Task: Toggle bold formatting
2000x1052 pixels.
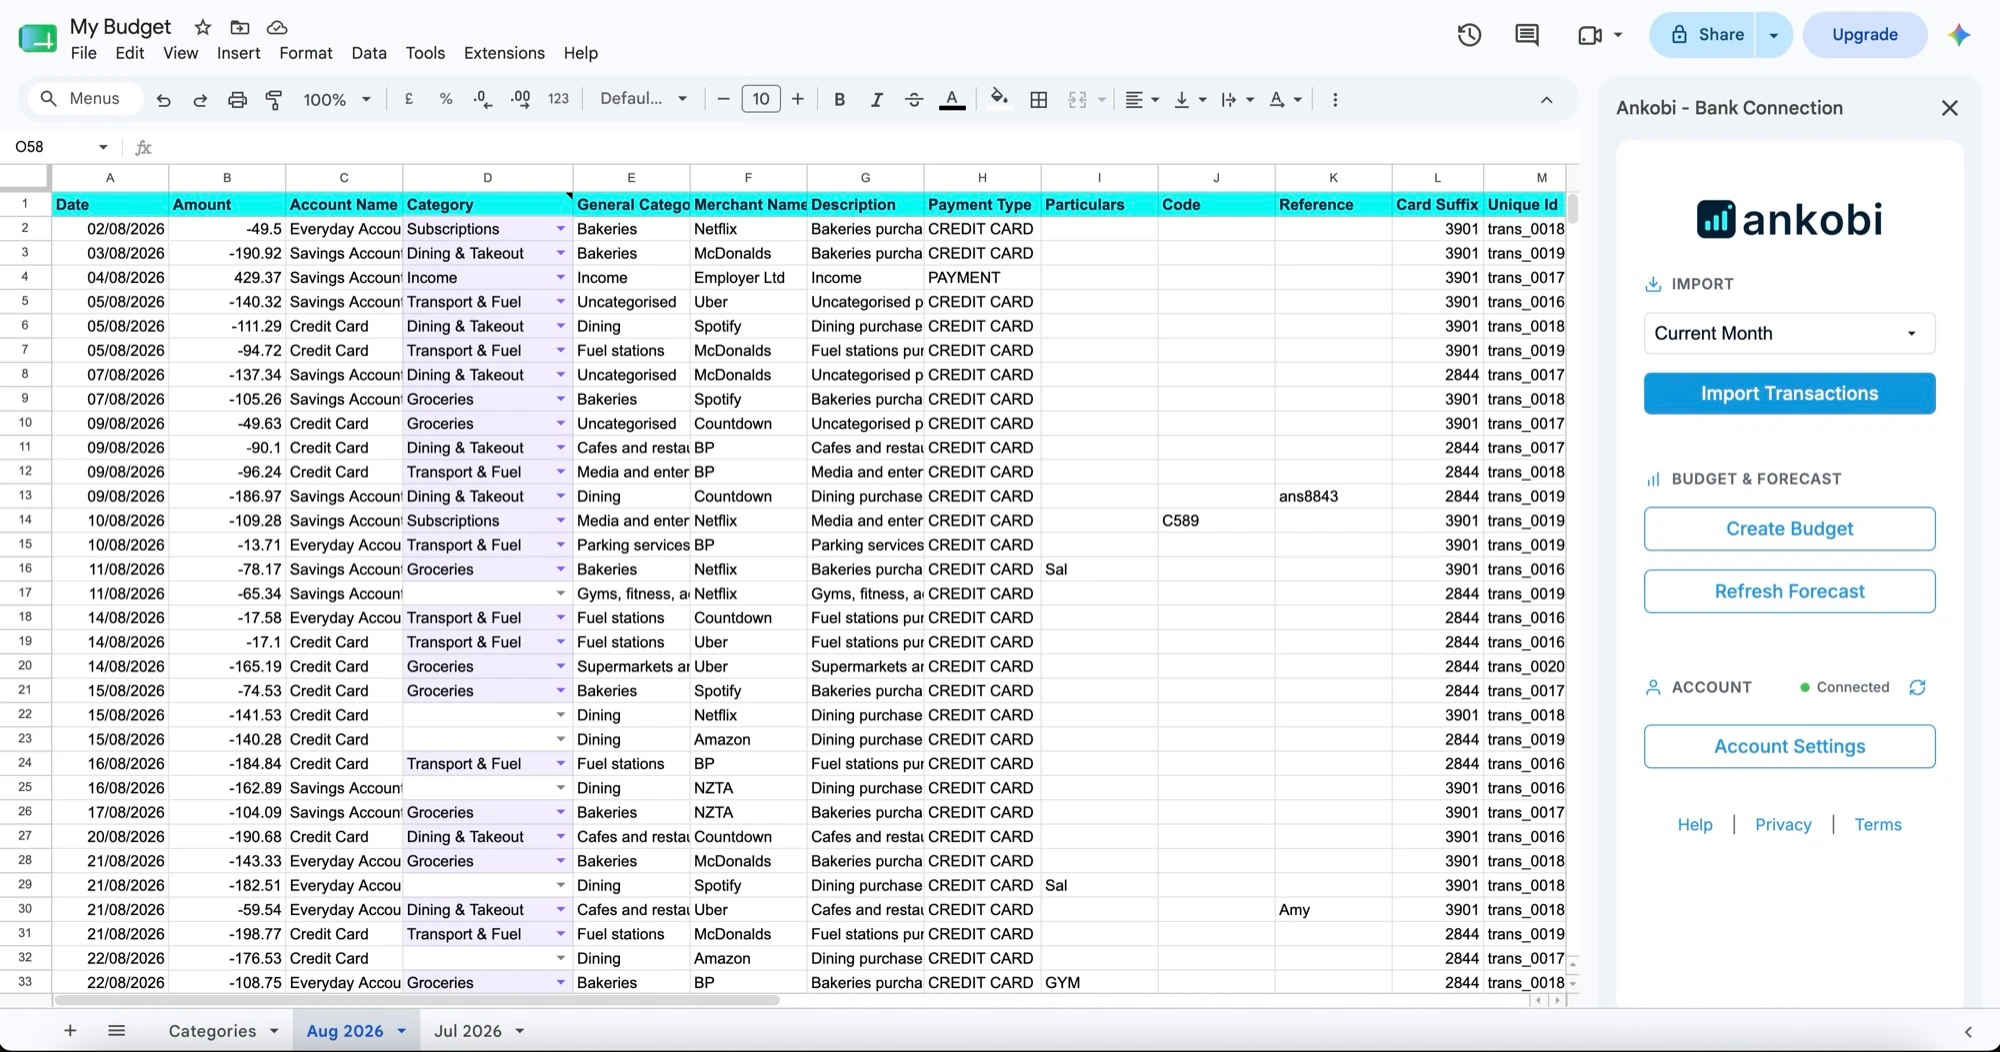Action: point(840,100)
